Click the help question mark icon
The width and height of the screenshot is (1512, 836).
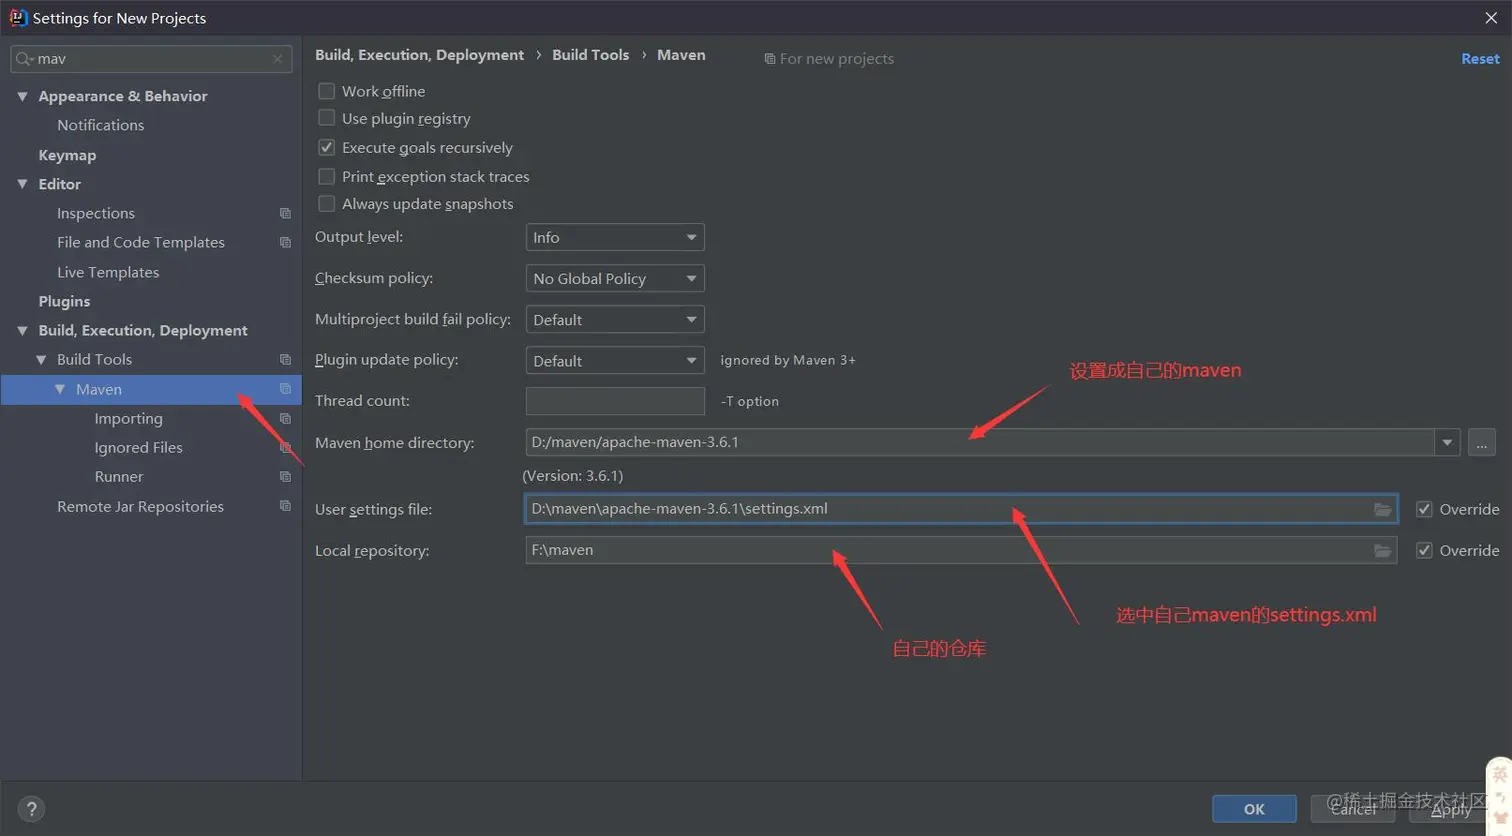pyautogui.click(x=31, y=809)
